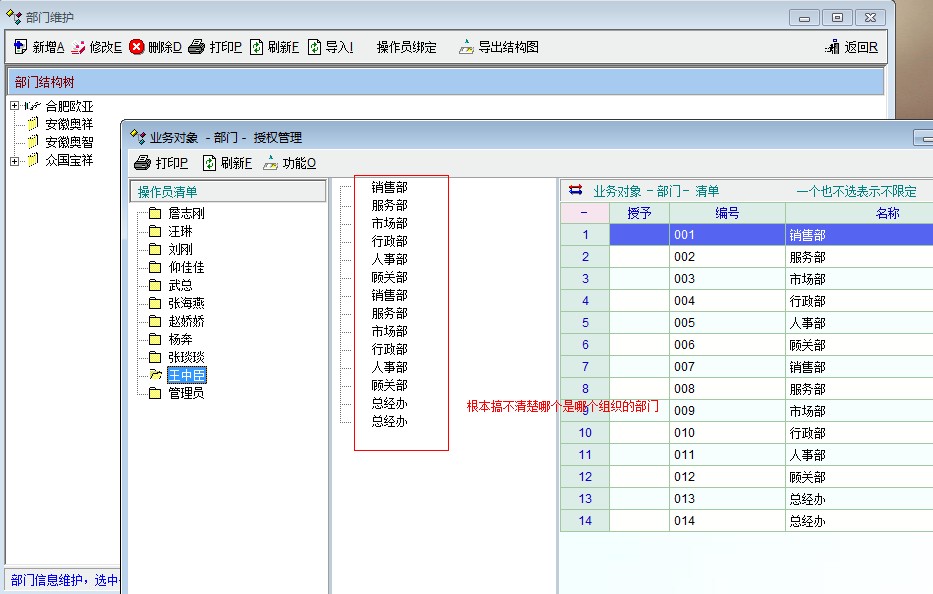This screenshot has width=933, height=594.
Task: Click the 编号 column header
Action: (727, 213)
